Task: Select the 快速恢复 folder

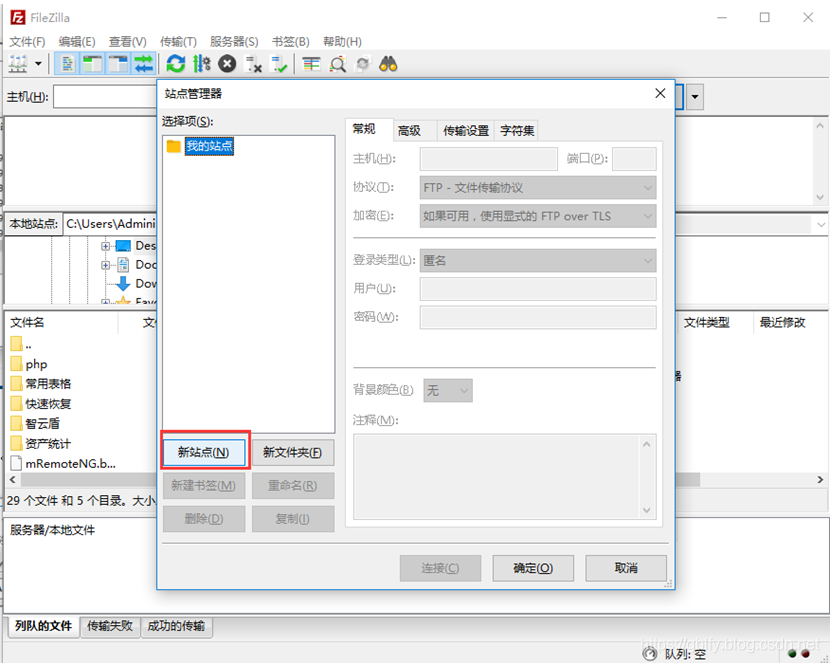Action: pyautogui.click(x=48, y=404)
